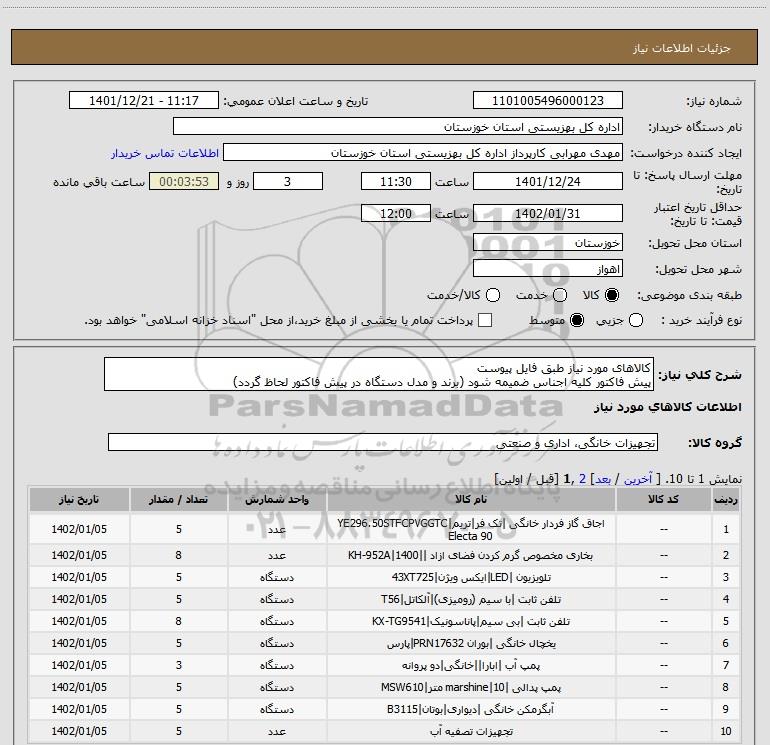Click quantity 3 in the پمپ آب row

(x=179, y=665)
